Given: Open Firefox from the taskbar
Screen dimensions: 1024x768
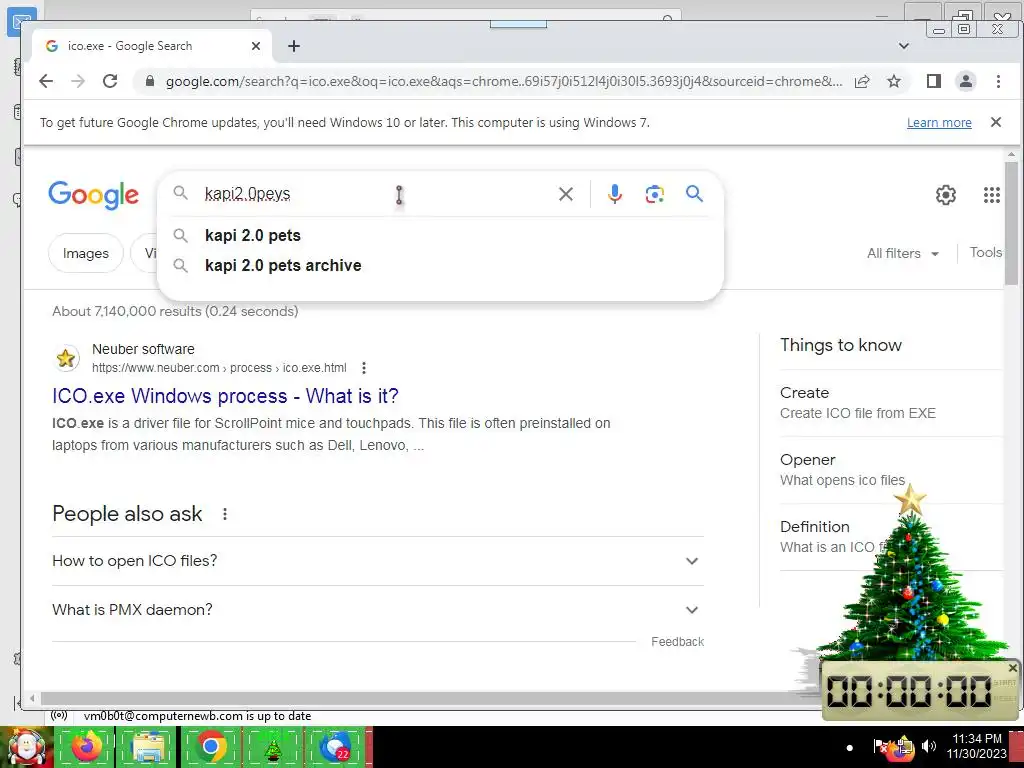Looking at the screenshot, I should (87, 747).
